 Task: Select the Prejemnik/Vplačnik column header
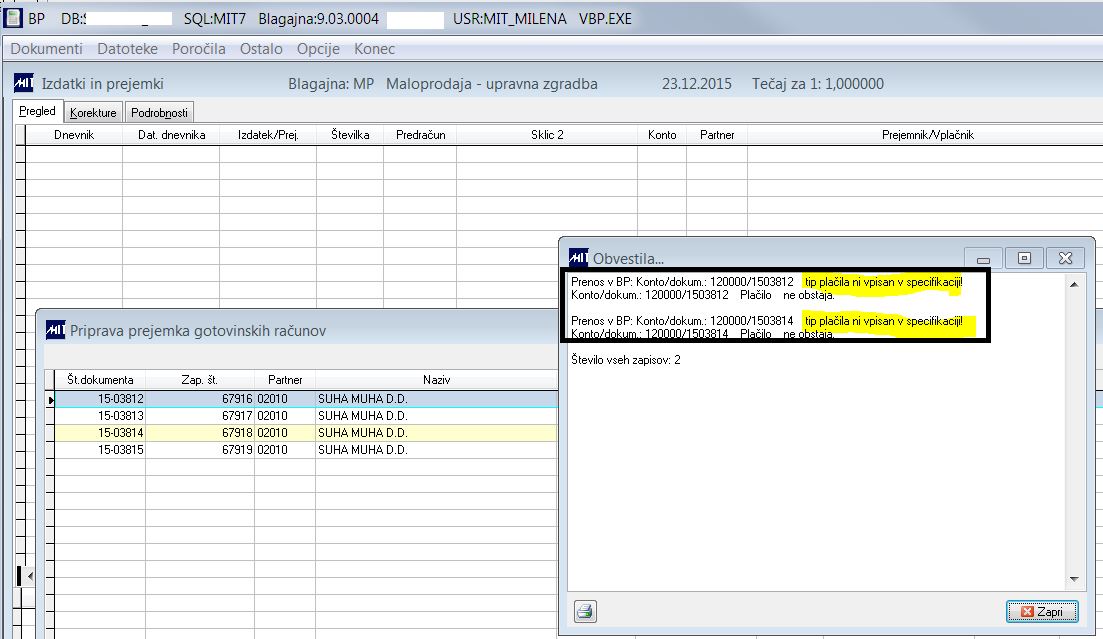pyautogui.click(x=927, y=134)
